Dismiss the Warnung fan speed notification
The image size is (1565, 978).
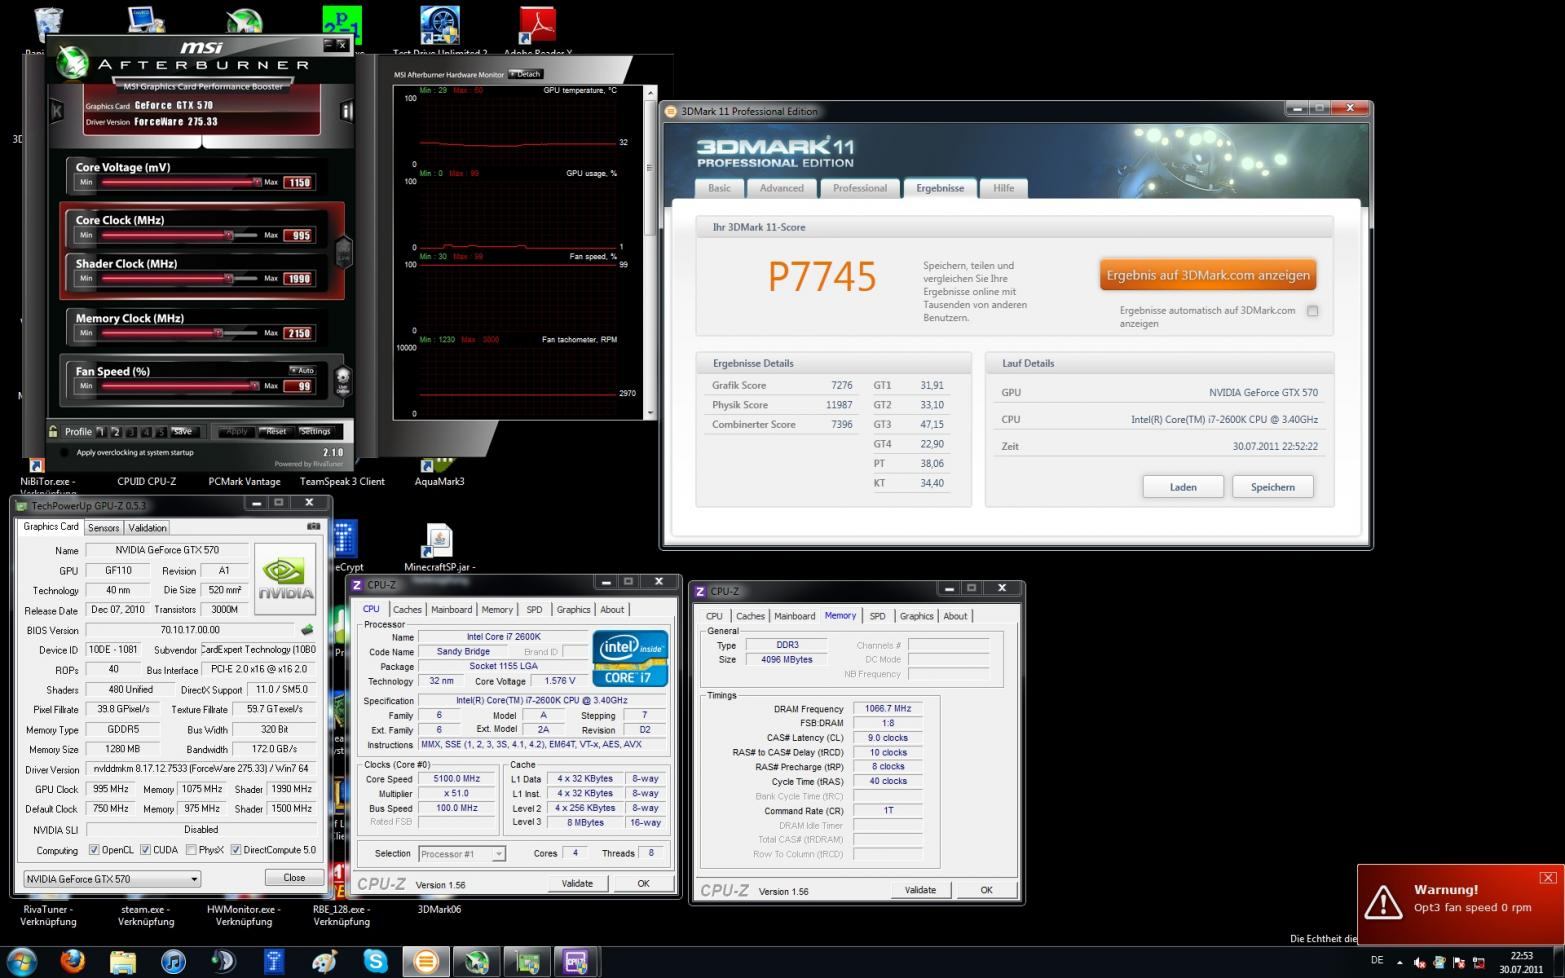click(x=1548, y=877)
